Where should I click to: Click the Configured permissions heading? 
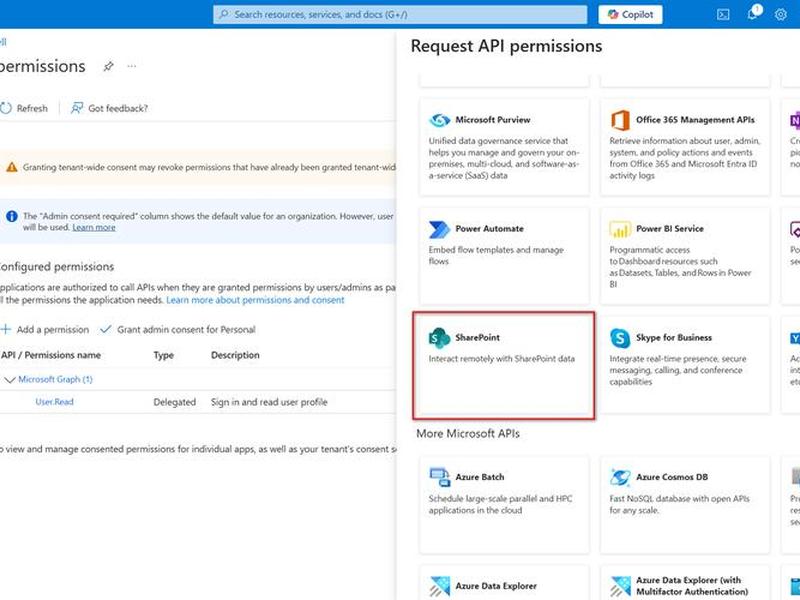click(57, 267)
